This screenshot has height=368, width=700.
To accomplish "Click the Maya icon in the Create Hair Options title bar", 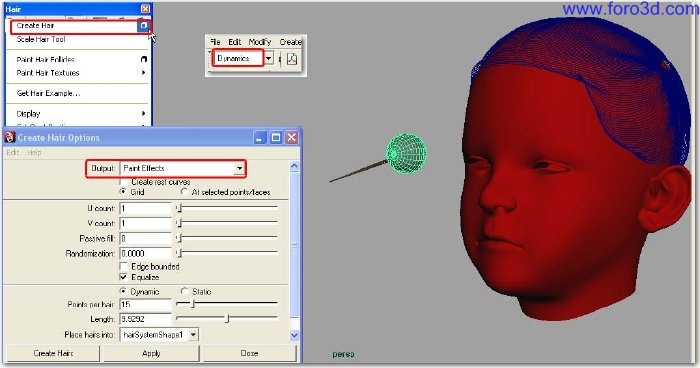I will click(10, 138).
